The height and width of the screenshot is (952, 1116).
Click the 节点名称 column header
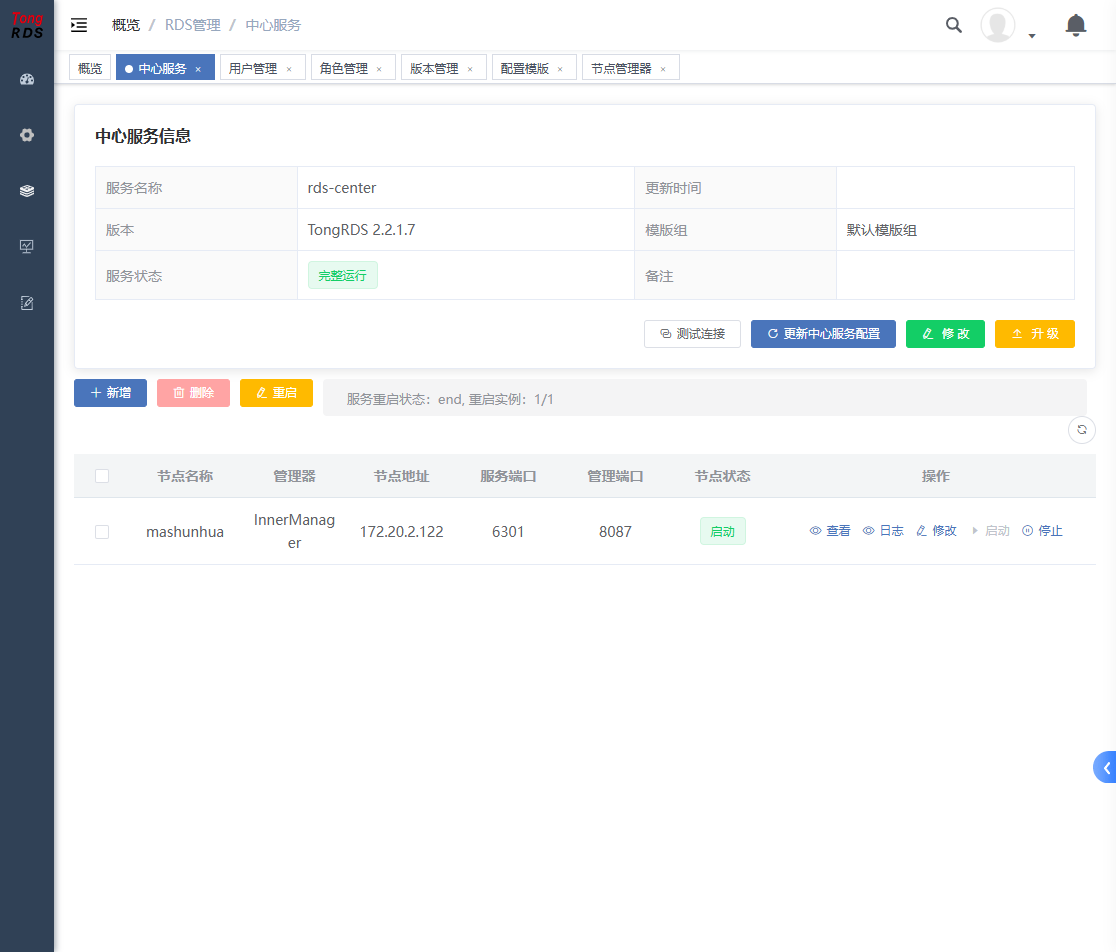(185, 476)
